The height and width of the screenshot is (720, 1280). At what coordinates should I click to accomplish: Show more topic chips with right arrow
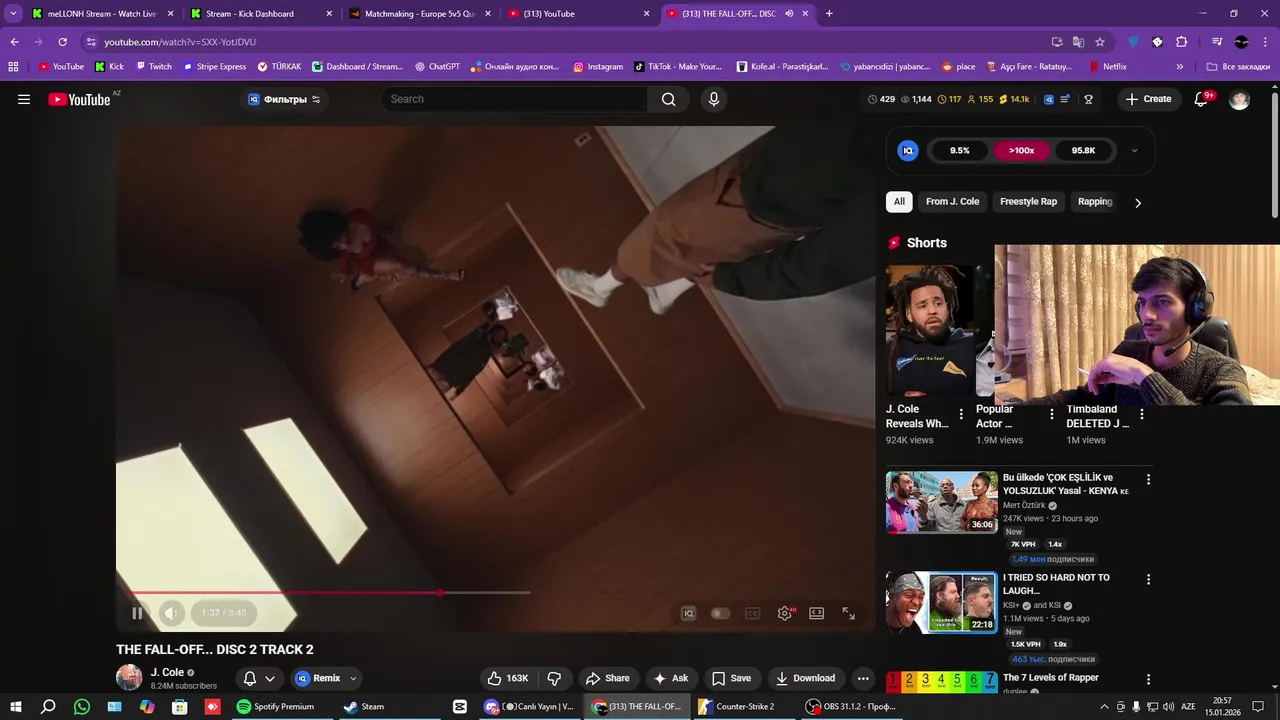pos(1137,202)
